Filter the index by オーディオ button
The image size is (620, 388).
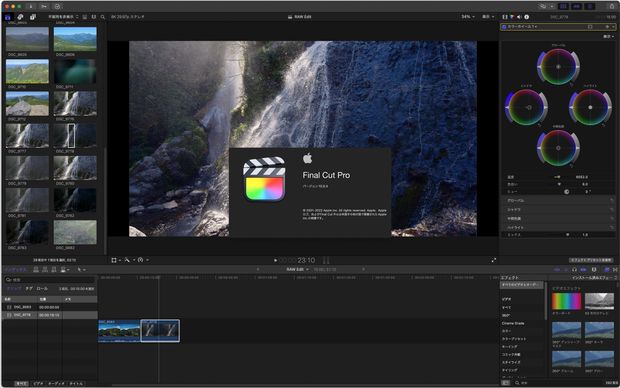click(x=56, y=384)
